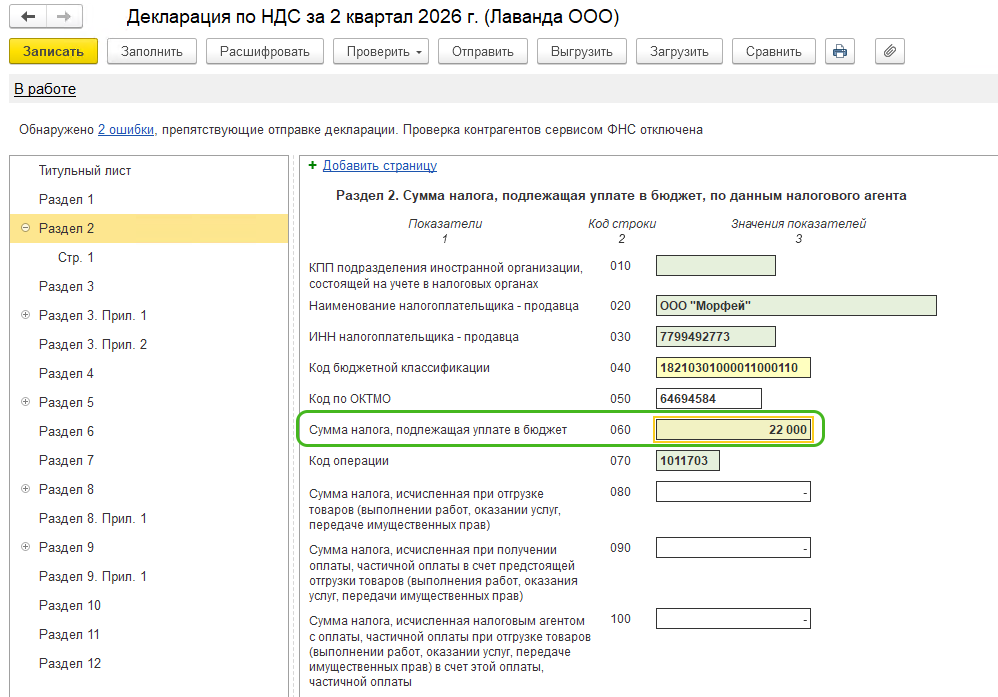Open attachments with the paperclip icon
This screenshot has width=998, height=697.
890,52
